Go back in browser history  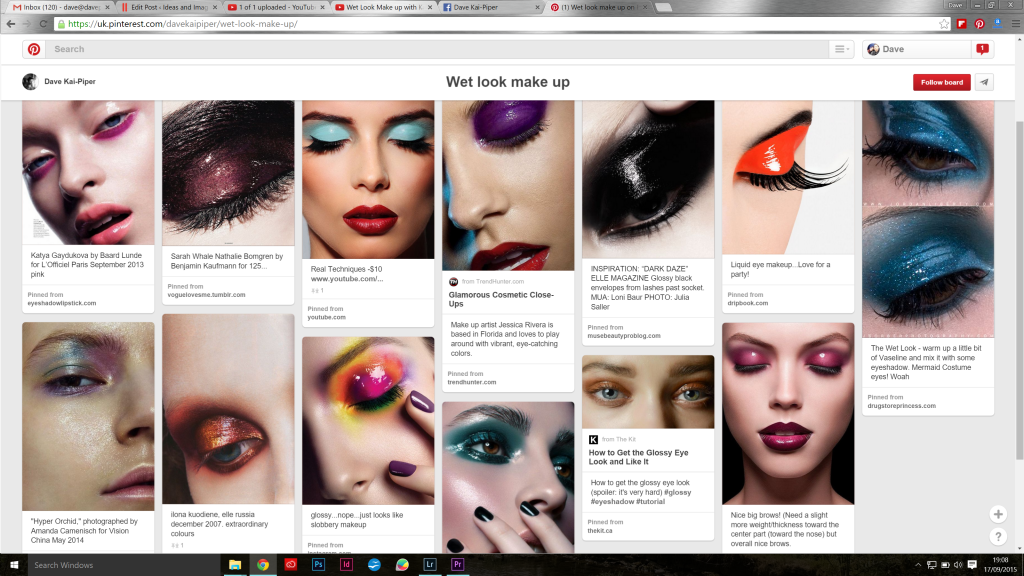click(10, 24)
